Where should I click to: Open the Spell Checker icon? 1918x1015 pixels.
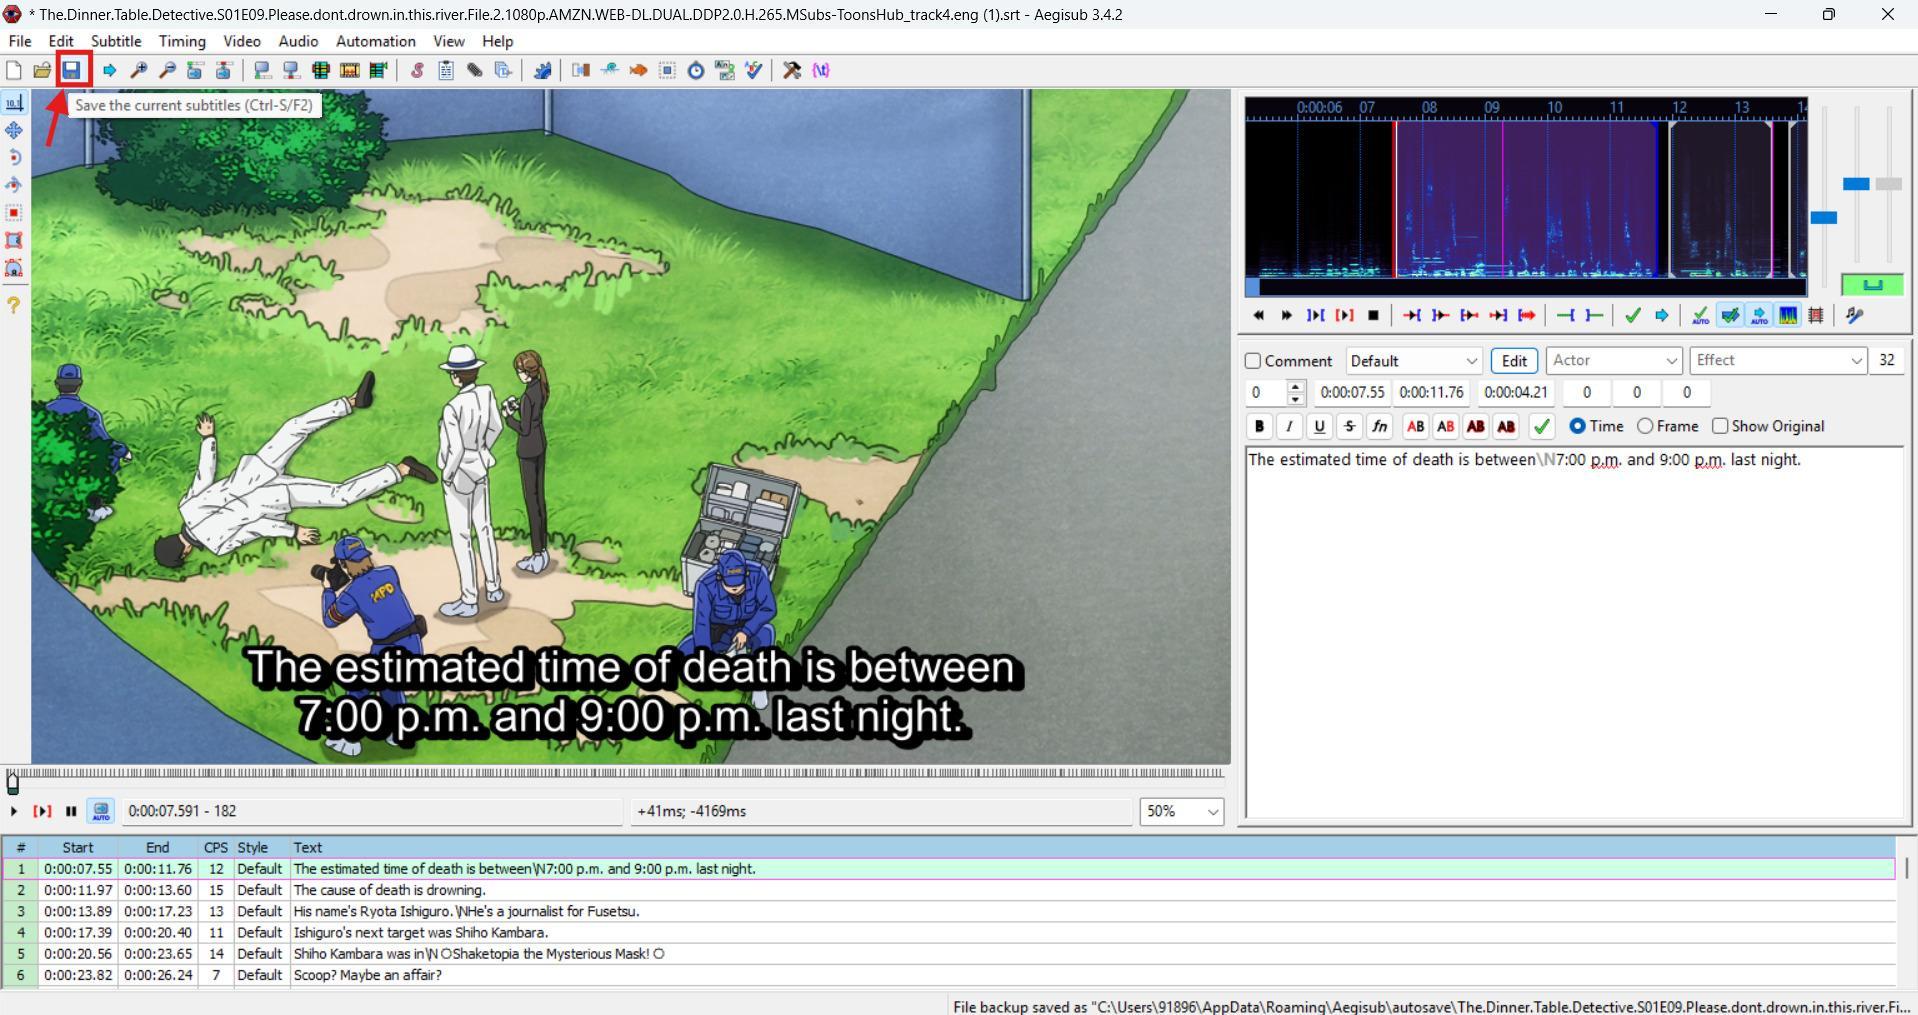(x=754, y=70)
